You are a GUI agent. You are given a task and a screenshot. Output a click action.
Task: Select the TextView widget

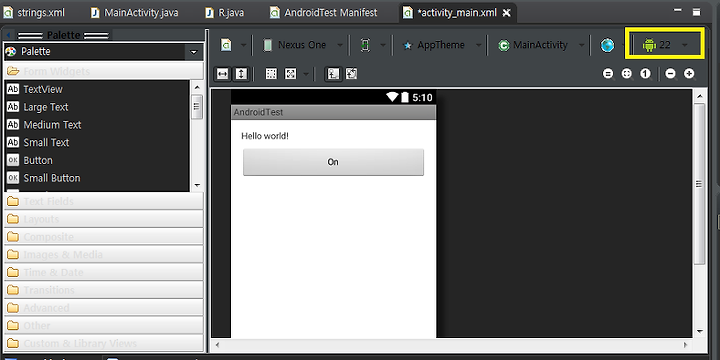[97, 89]
